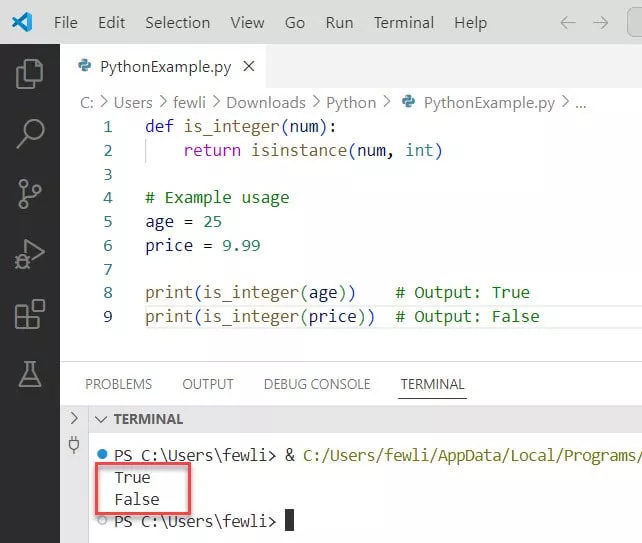Image resolution: width=642 pixels, height=543 pixels.
Task: Open the Downloads breadcrumb folder dropdown
Action: click(x=265, y=102)
